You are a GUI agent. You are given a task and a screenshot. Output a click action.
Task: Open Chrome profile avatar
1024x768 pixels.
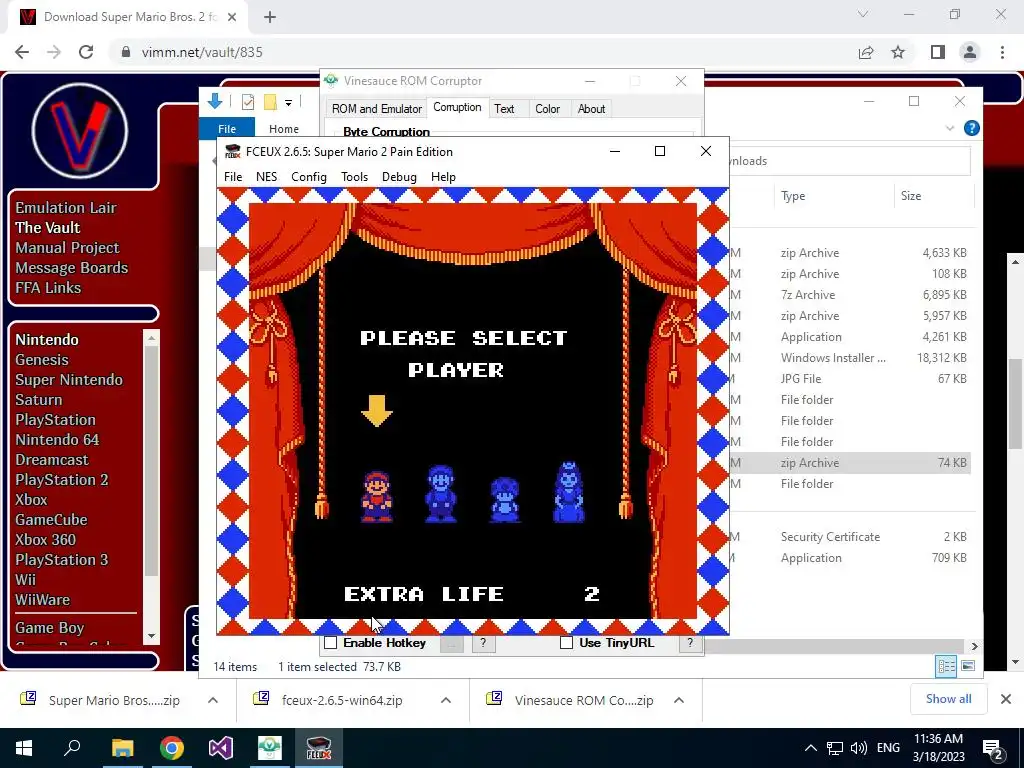coord(970,52)
